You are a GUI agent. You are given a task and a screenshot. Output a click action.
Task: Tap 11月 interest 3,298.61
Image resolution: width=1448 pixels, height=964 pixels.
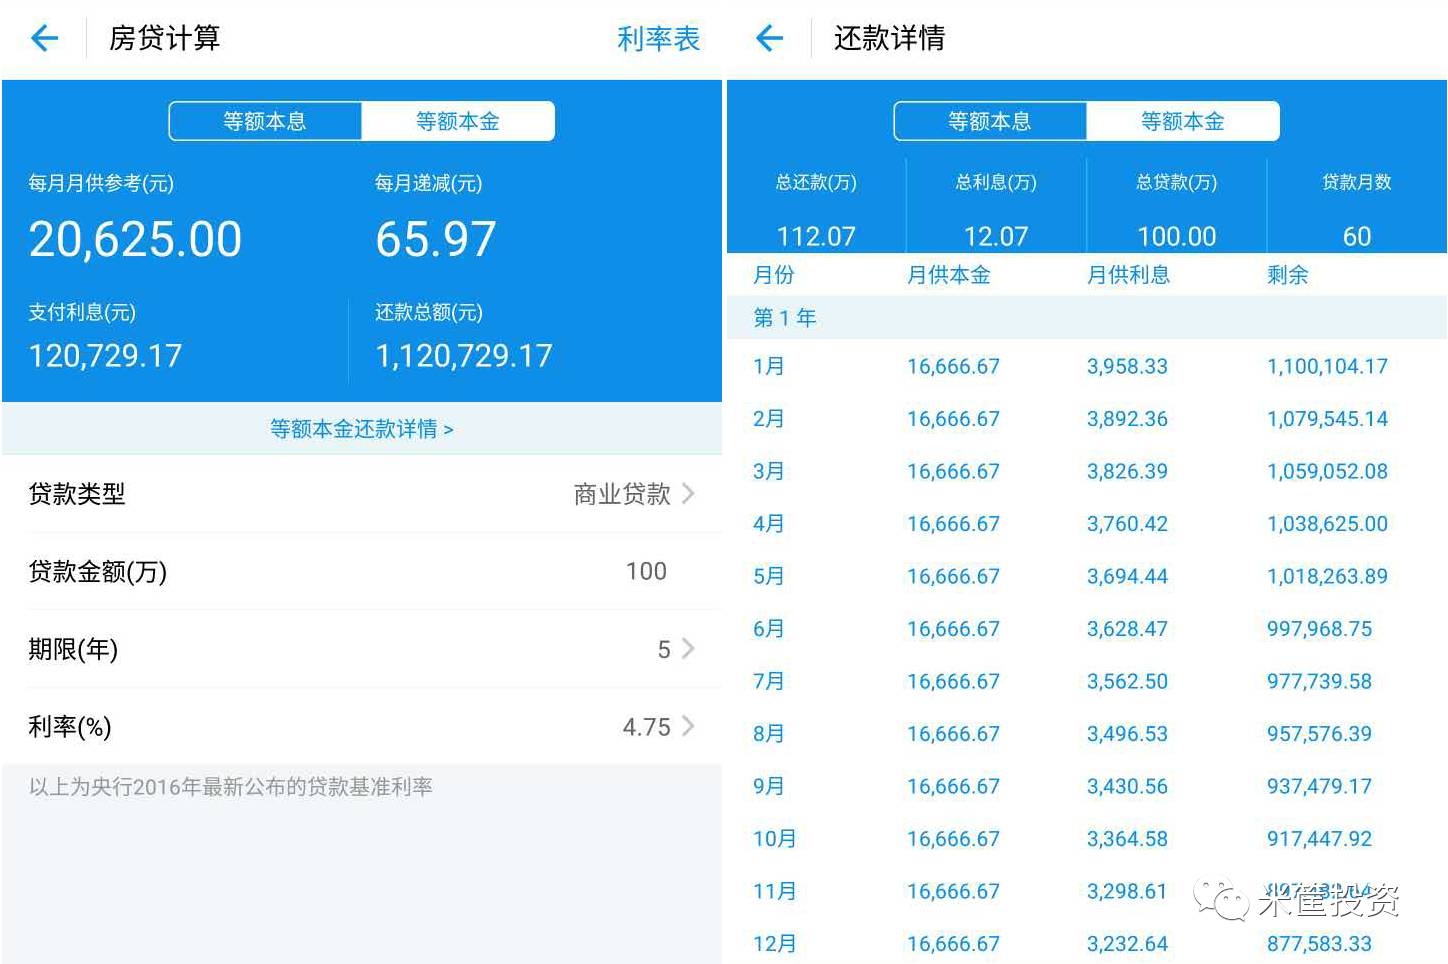tap(1127, 891)
